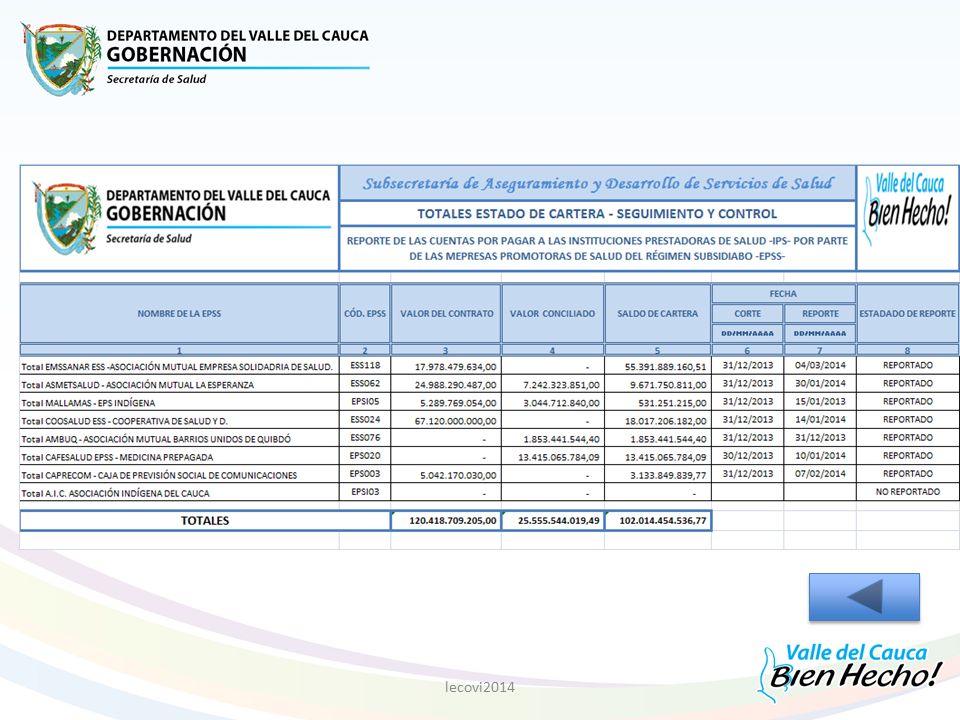
Task: Select code cell EPSI03
Action: (365, 492)
